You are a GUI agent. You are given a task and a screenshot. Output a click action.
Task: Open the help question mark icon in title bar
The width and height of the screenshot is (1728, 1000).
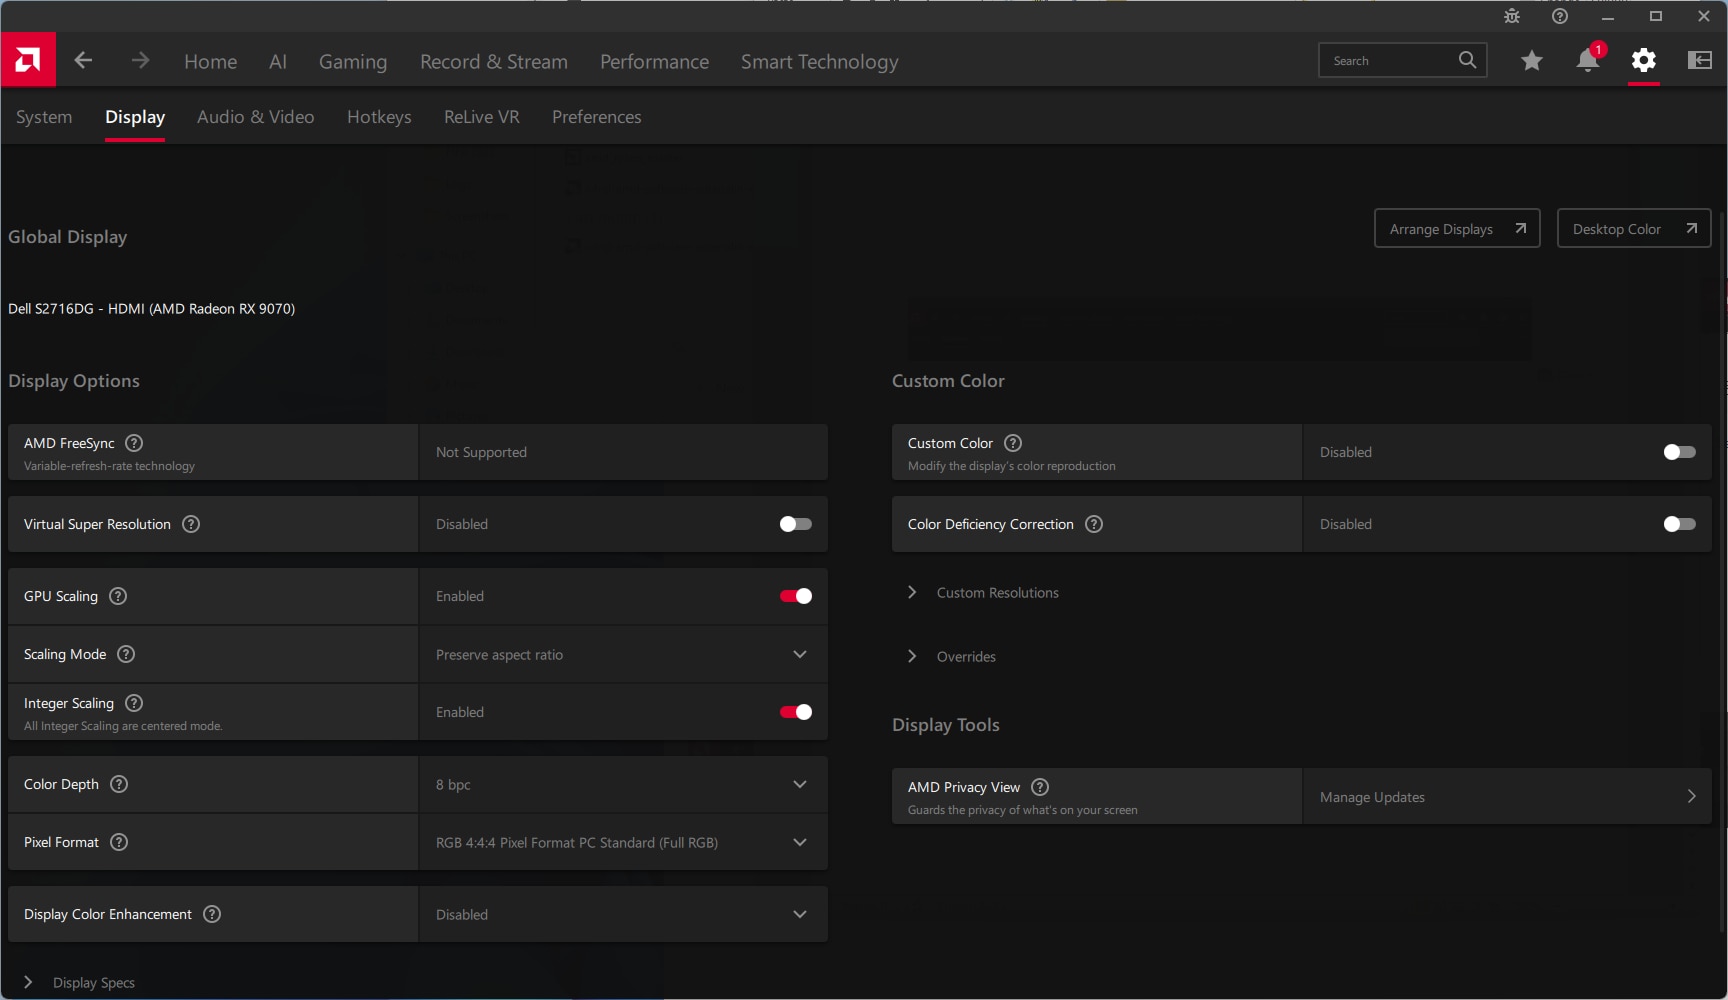(1559, 16)
